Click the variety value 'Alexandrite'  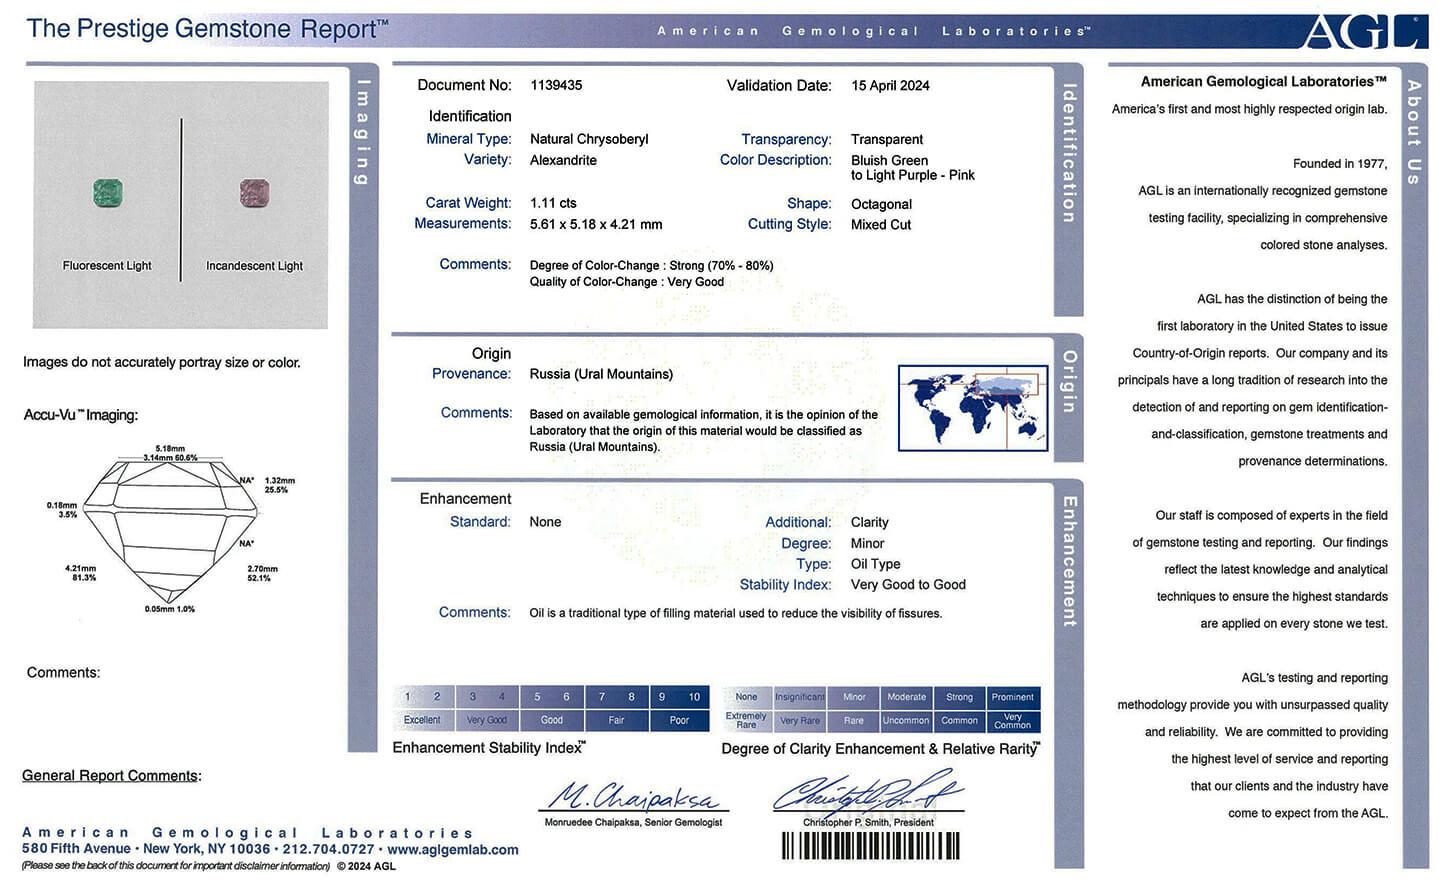(x=563, y=160)
